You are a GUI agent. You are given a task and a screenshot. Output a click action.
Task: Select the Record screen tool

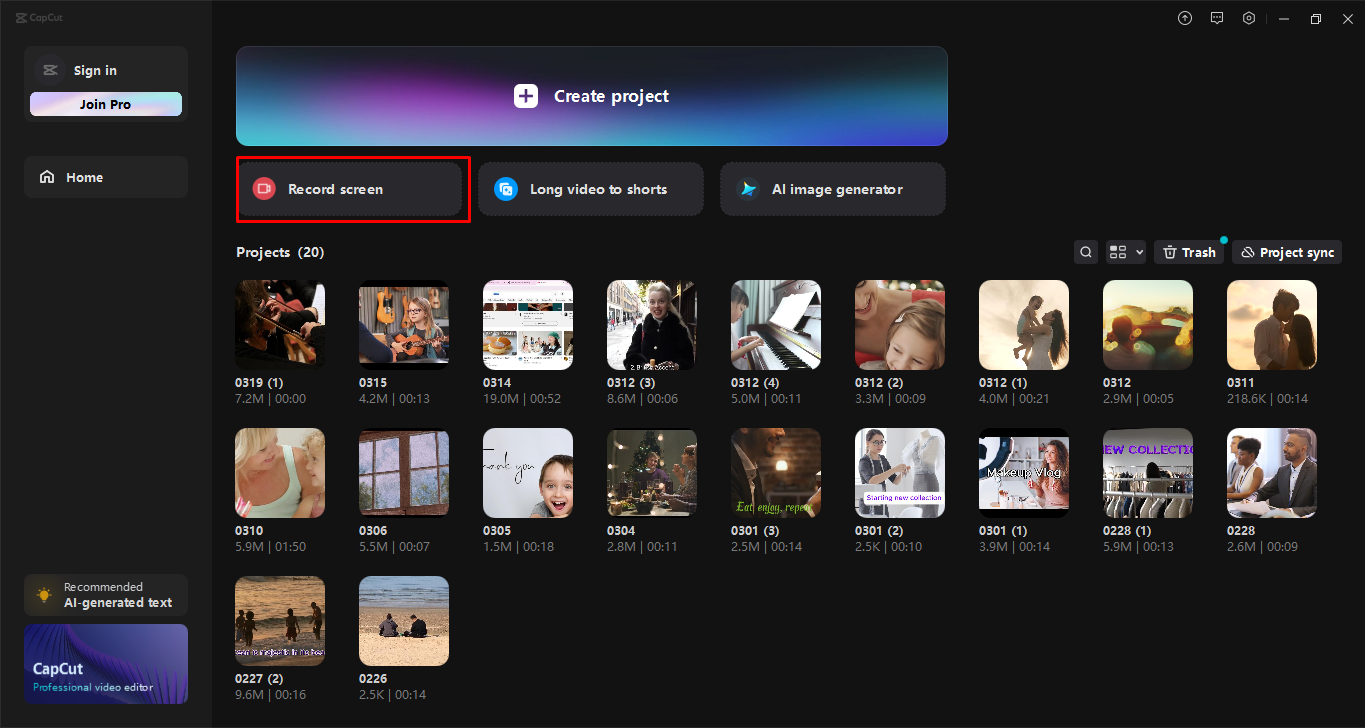pyautogui.click(x=352, y=189)
